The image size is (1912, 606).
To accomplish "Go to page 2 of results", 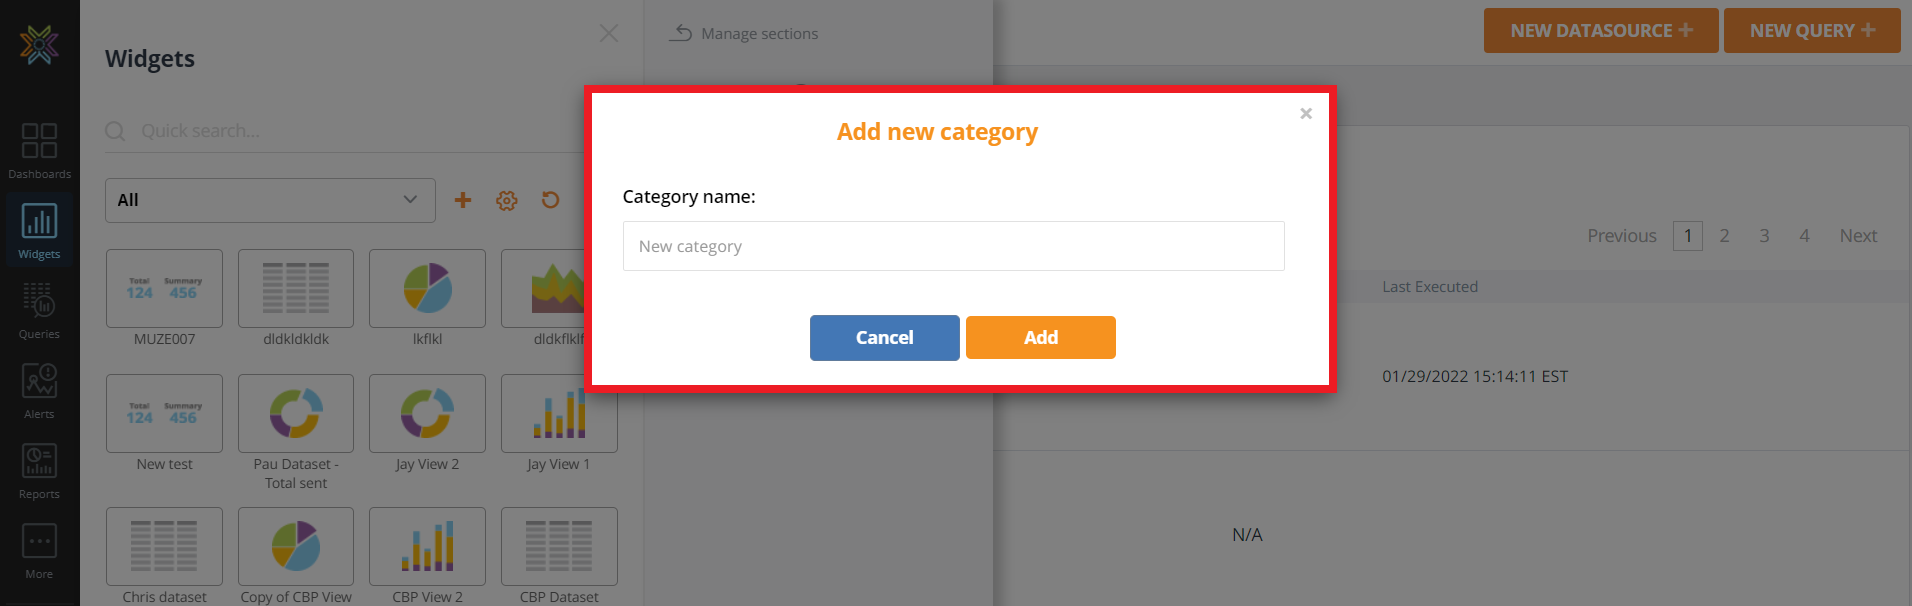I will pyautogui.click(x=1724, y=236).
